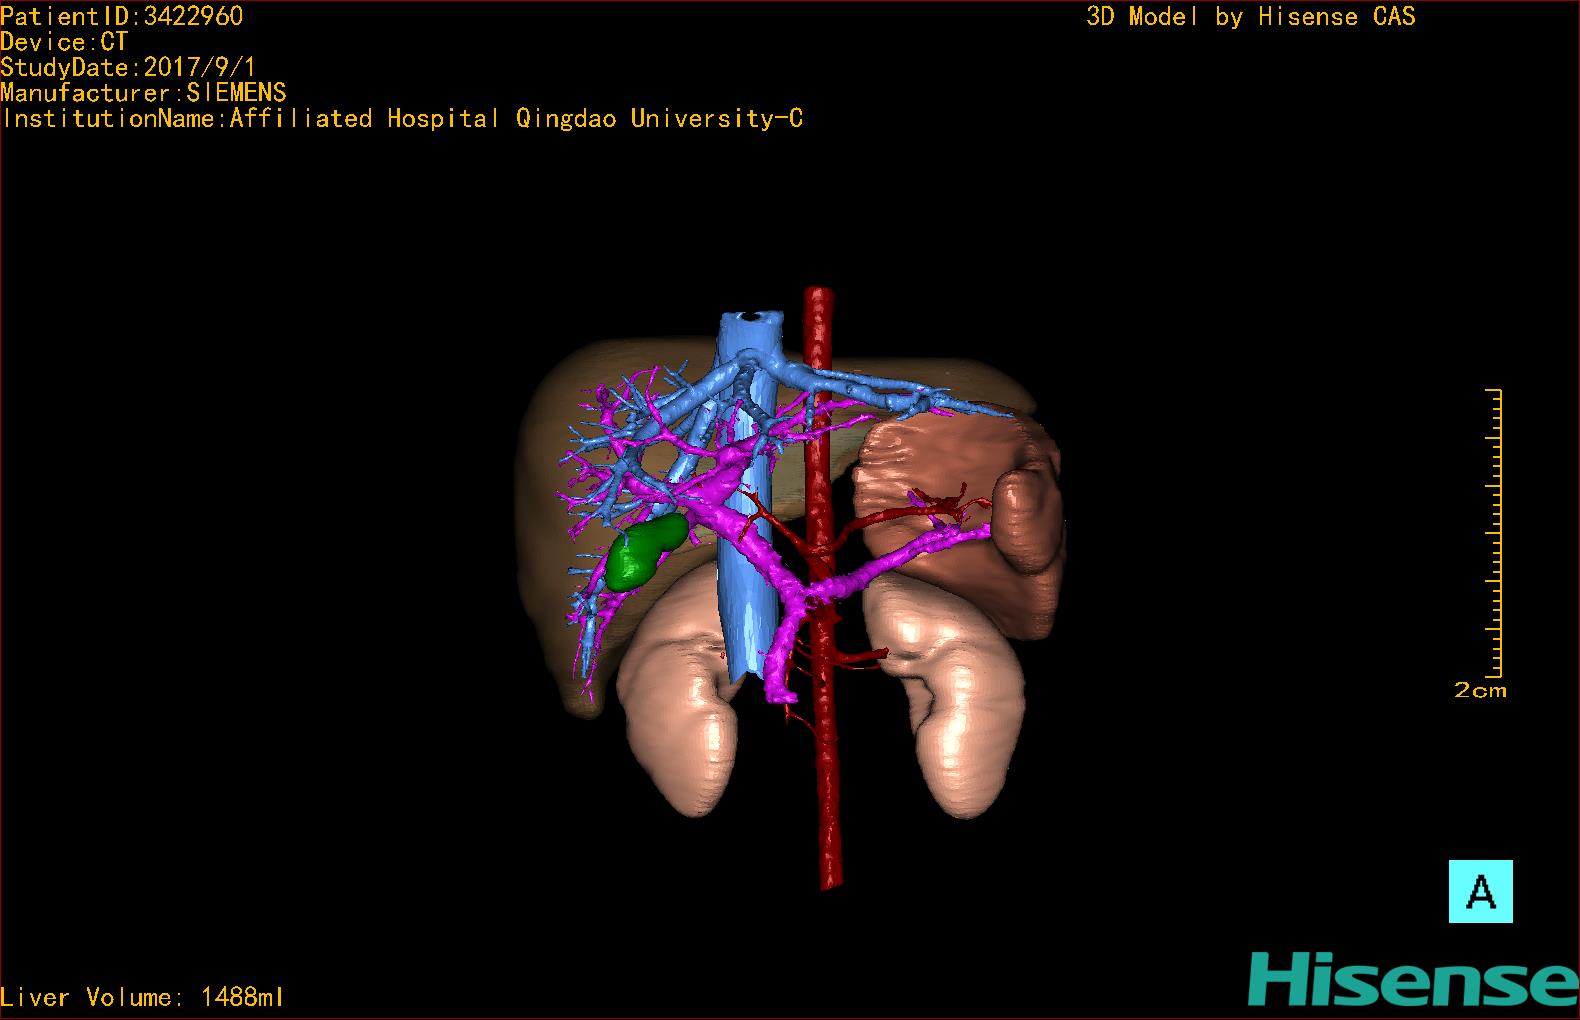Click the 3D Model by Hisense CAS text
Viewport: 1580px width, 1020px height.
1251,16
